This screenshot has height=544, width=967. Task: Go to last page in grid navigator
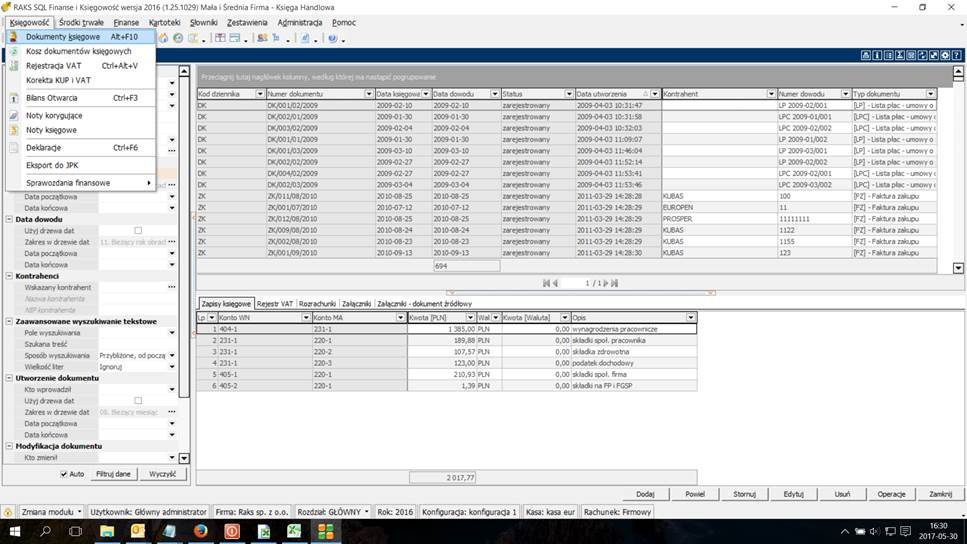(614, 283)
